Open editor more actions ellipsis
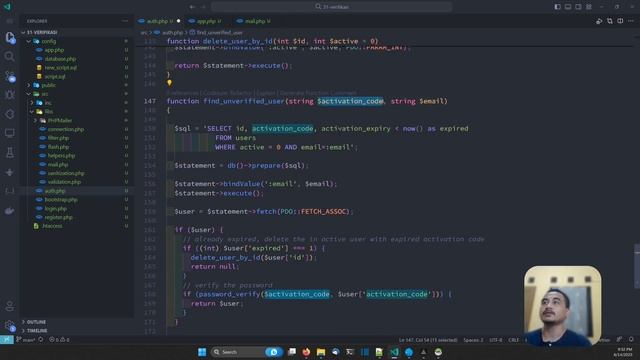This screenshot has width=640, height=360. (631, 21)
